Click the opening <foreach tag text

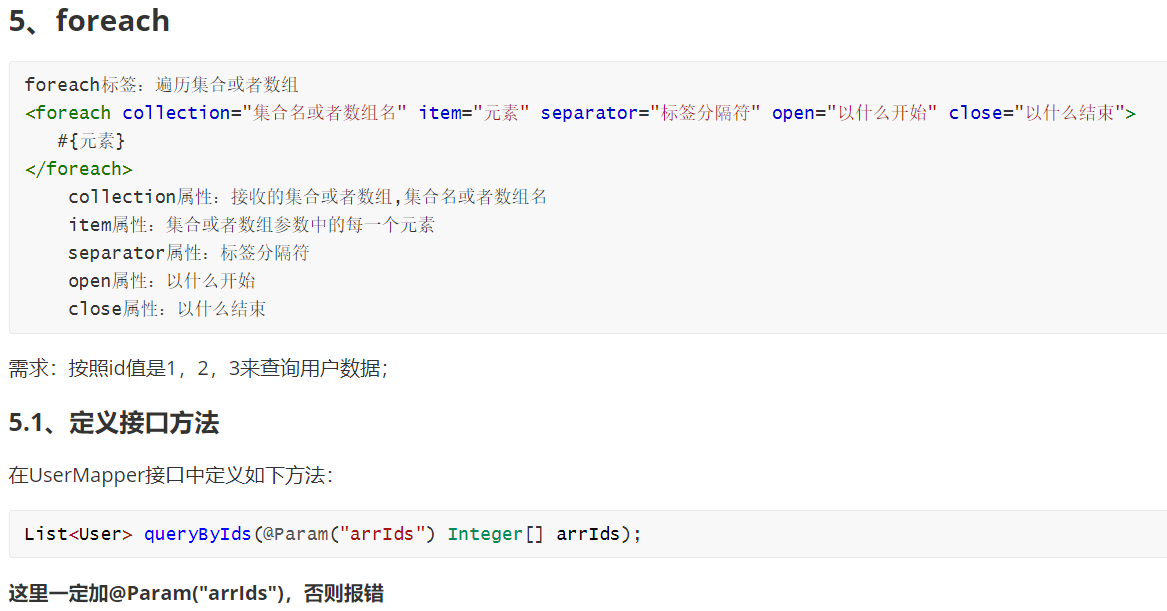[x=68, y=113]
